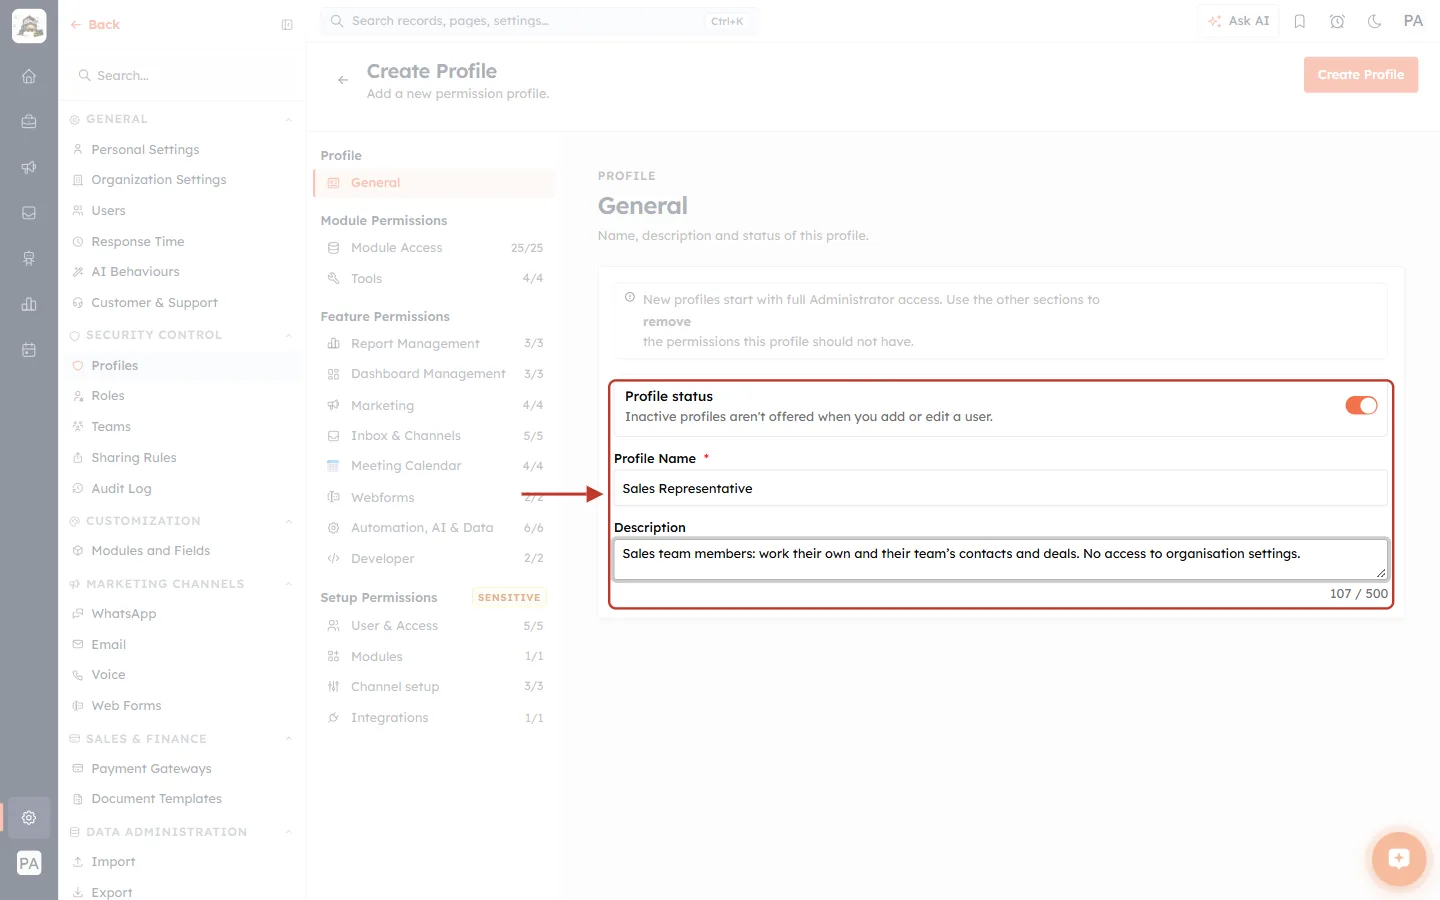
Task: Open the megaphone marketing icon
Action: 29,167
